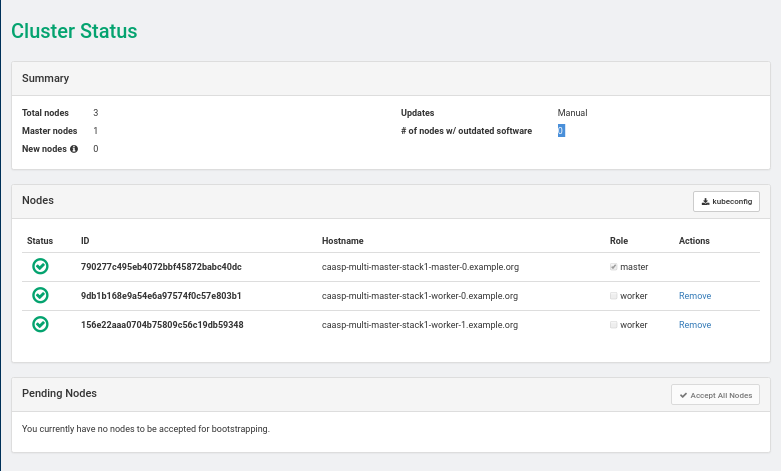Toggle the worker checkbox for worker-0 node

pyautogui.click(x=613, y=296)
